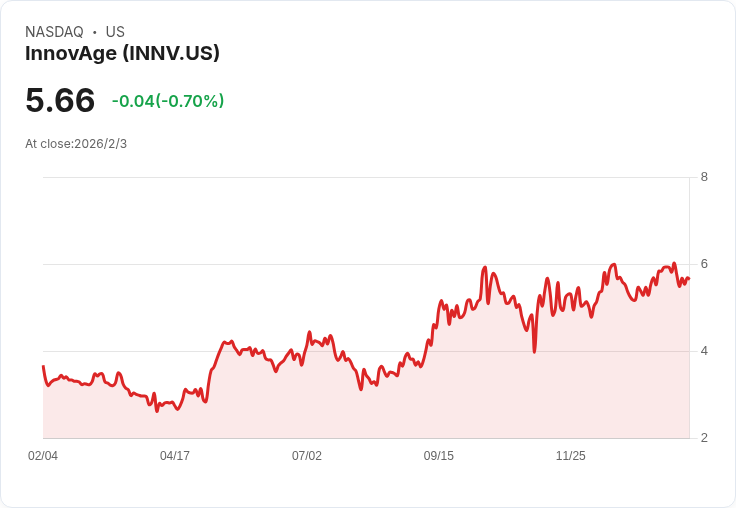Click the 6 price axis label
This screenshot has height=508, width=736.
[x=704, y=264]
